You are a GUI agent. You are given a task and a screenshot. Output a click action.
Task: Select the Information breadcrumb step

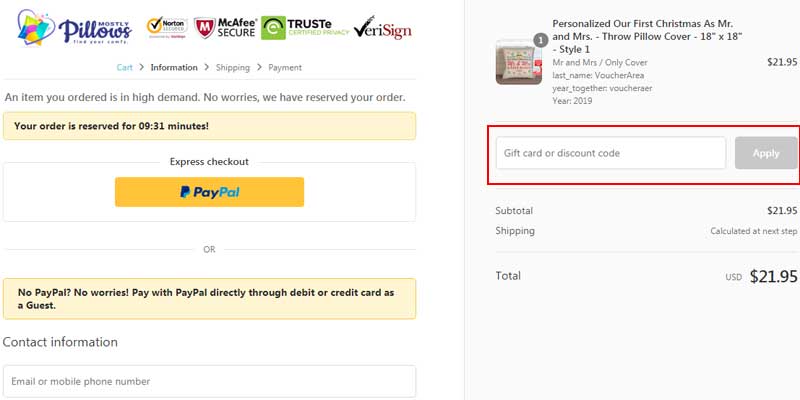tap(174, 67)
